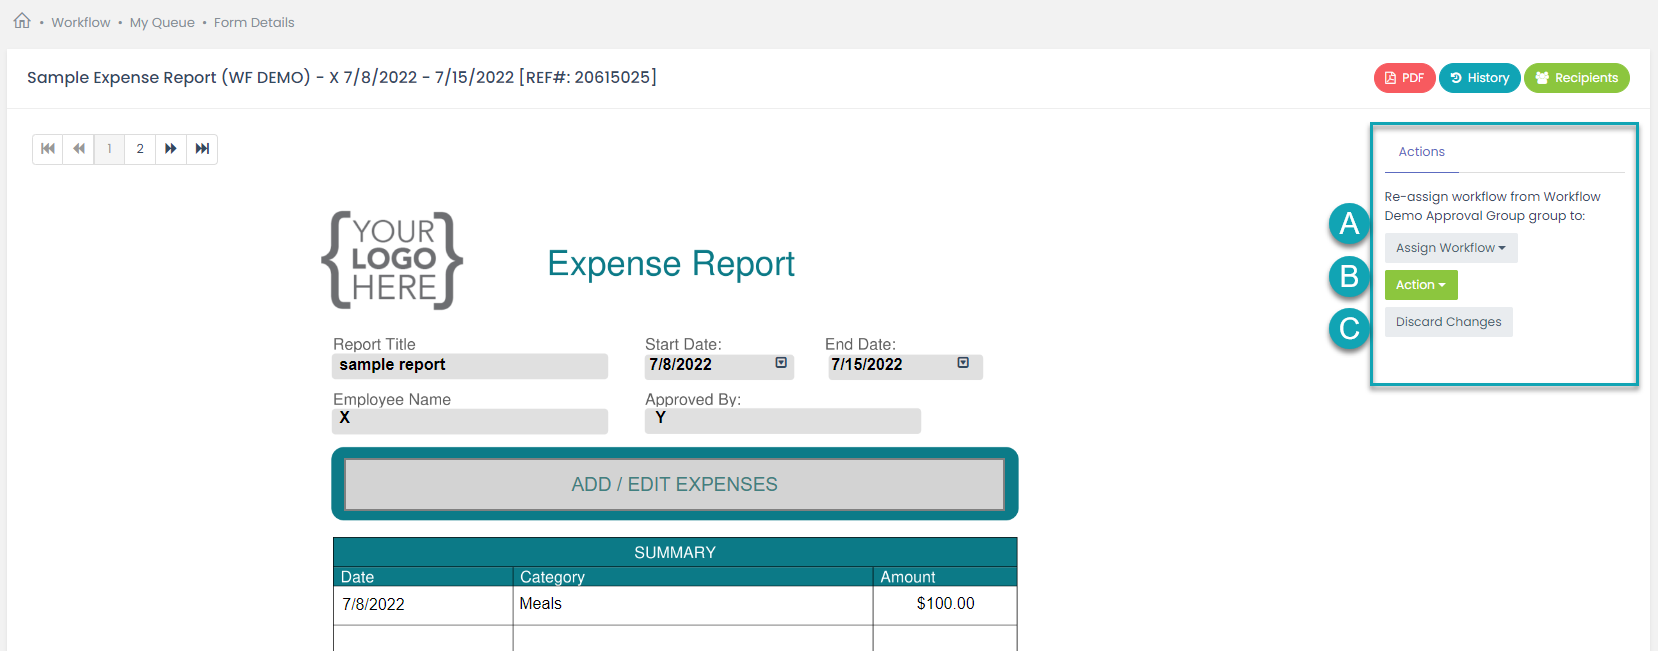Click the Form Details breadcrumb

tap(254, 22)
